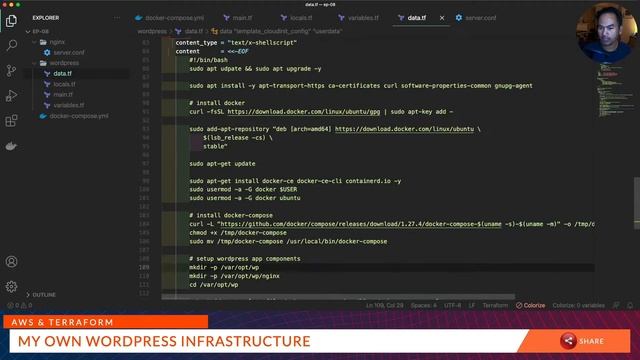Image resolution: width=640 pixels, height=360 pixels.
Task: Open the docker gpg download URL link
Action: tap(304, 111)
